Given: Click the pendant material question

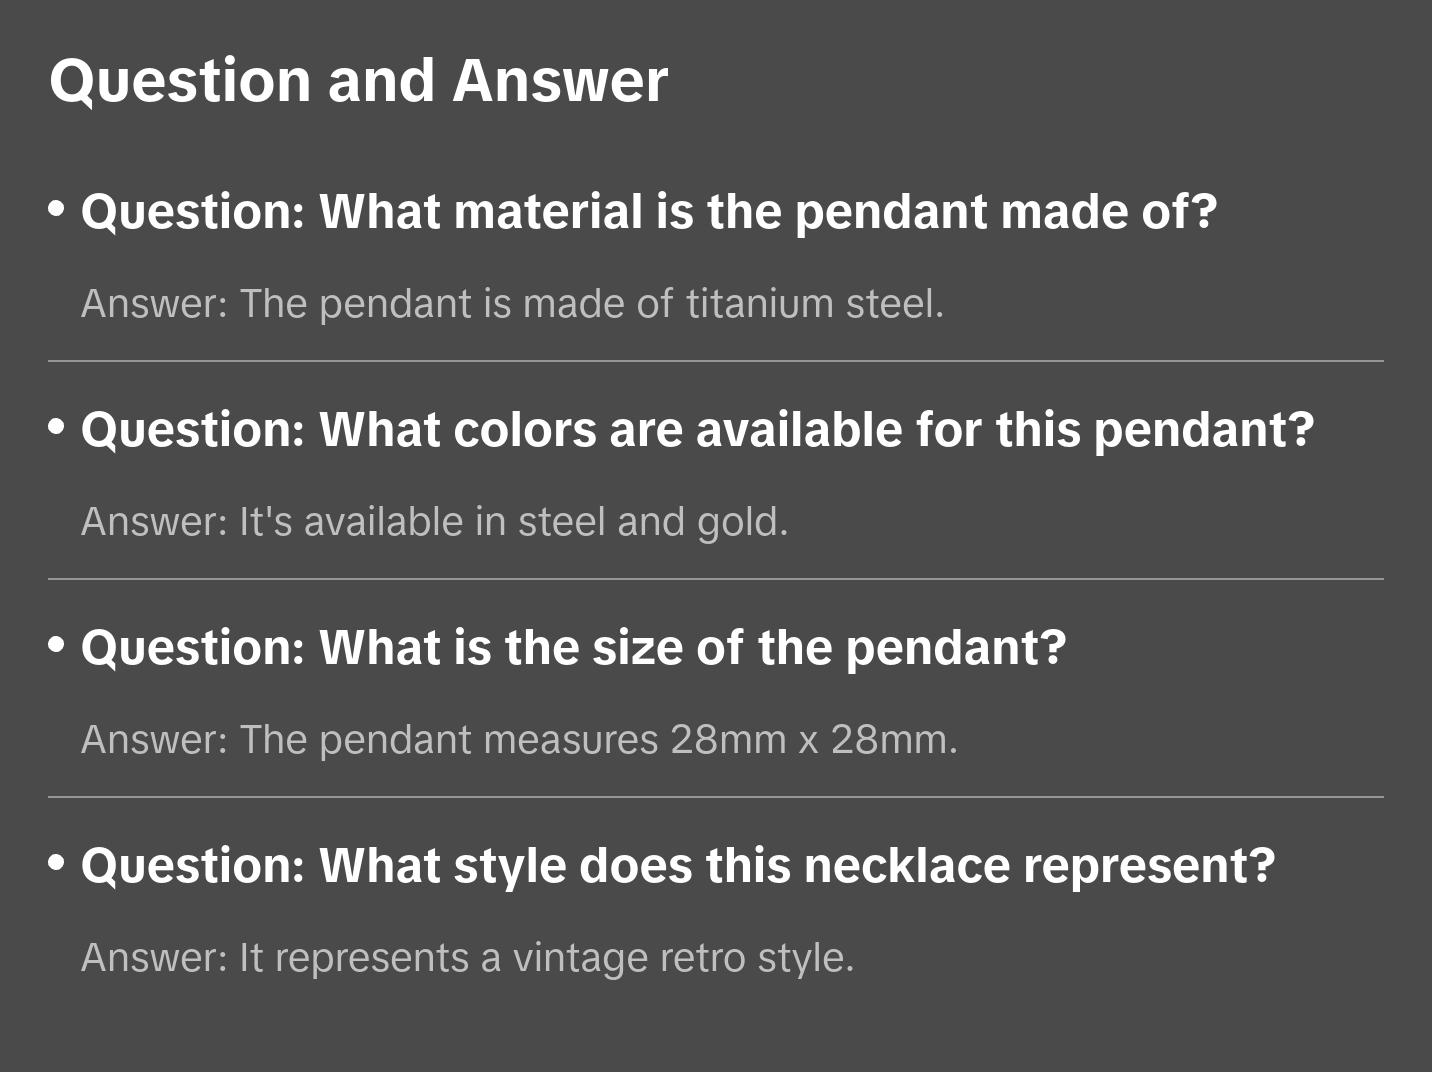Looking at the screenshot, I should 648,212.
